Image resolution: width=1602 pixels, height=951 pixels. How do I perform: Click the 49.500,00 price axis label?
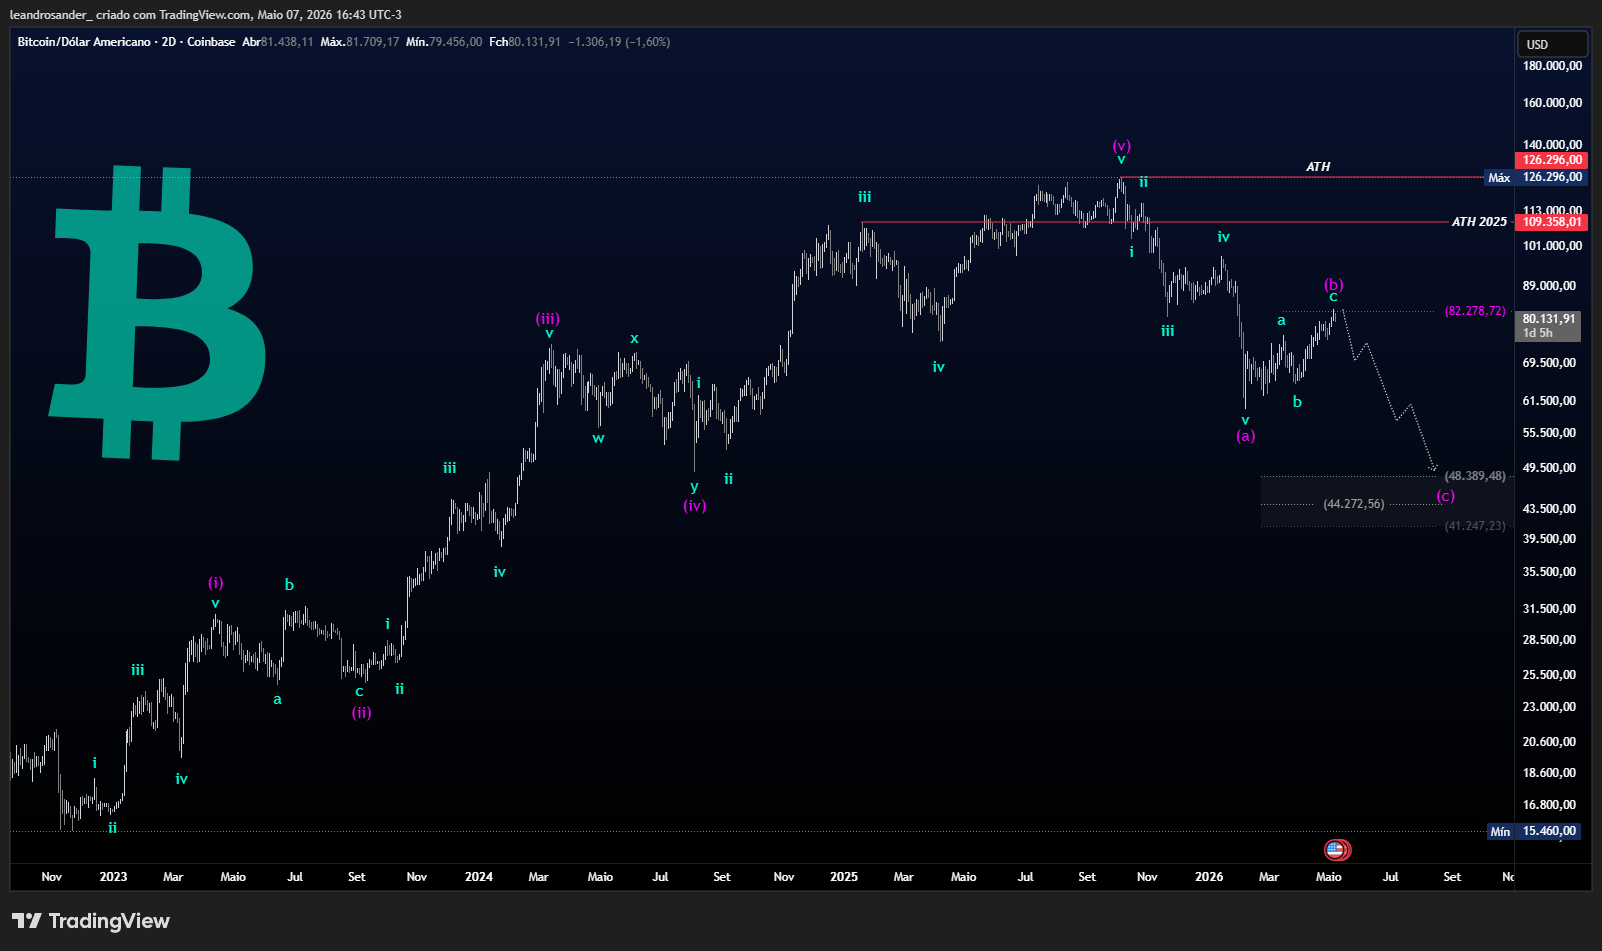(x=1549, y=468)
